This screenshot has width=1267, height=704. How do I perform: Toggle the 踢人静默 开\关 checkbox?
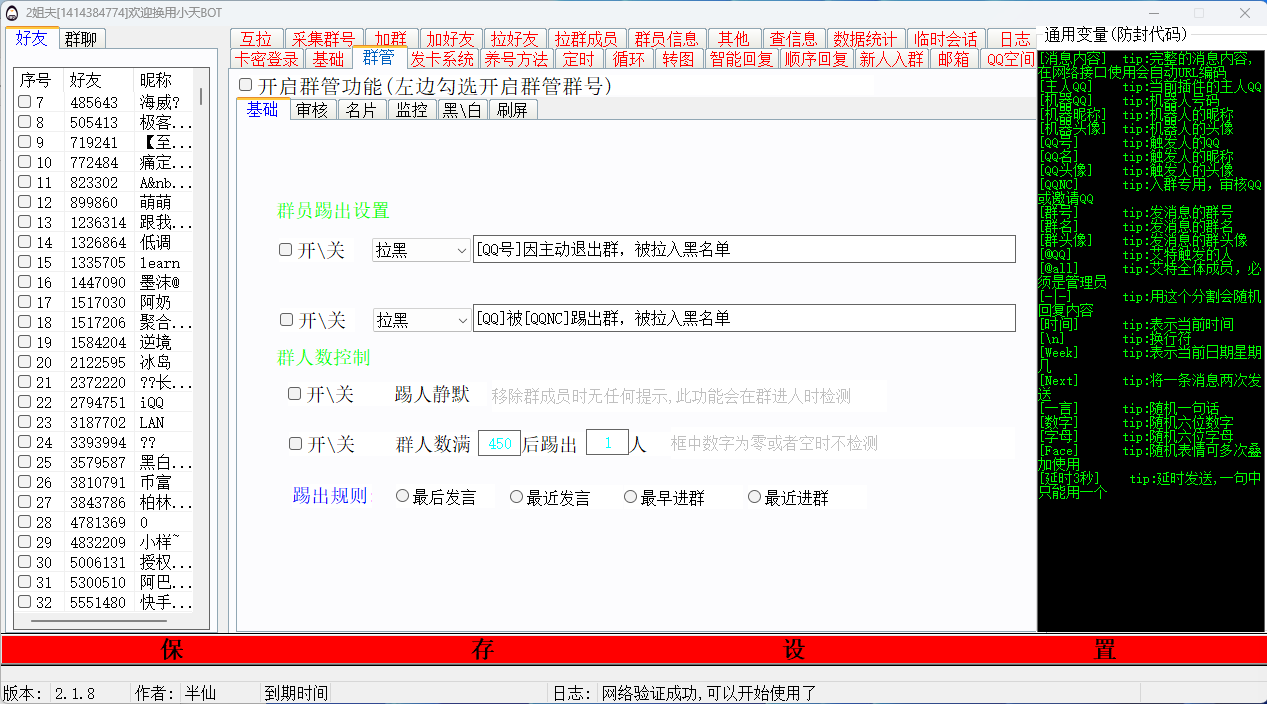[295, 394]
